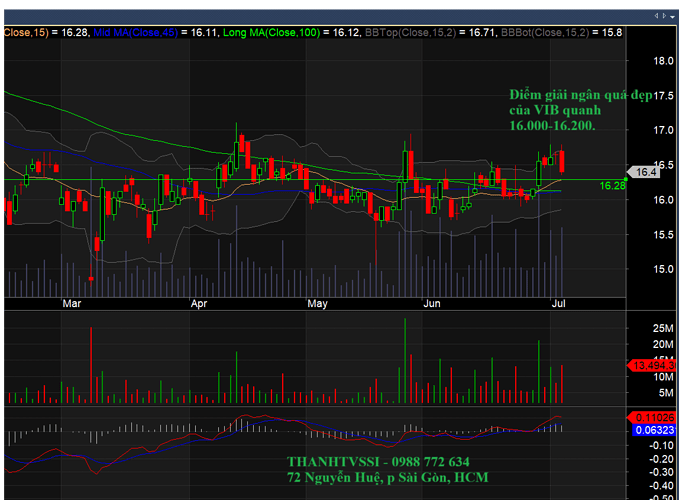Click the green 16.28 horizontal line label
The image size is (679, 500).
612,186
